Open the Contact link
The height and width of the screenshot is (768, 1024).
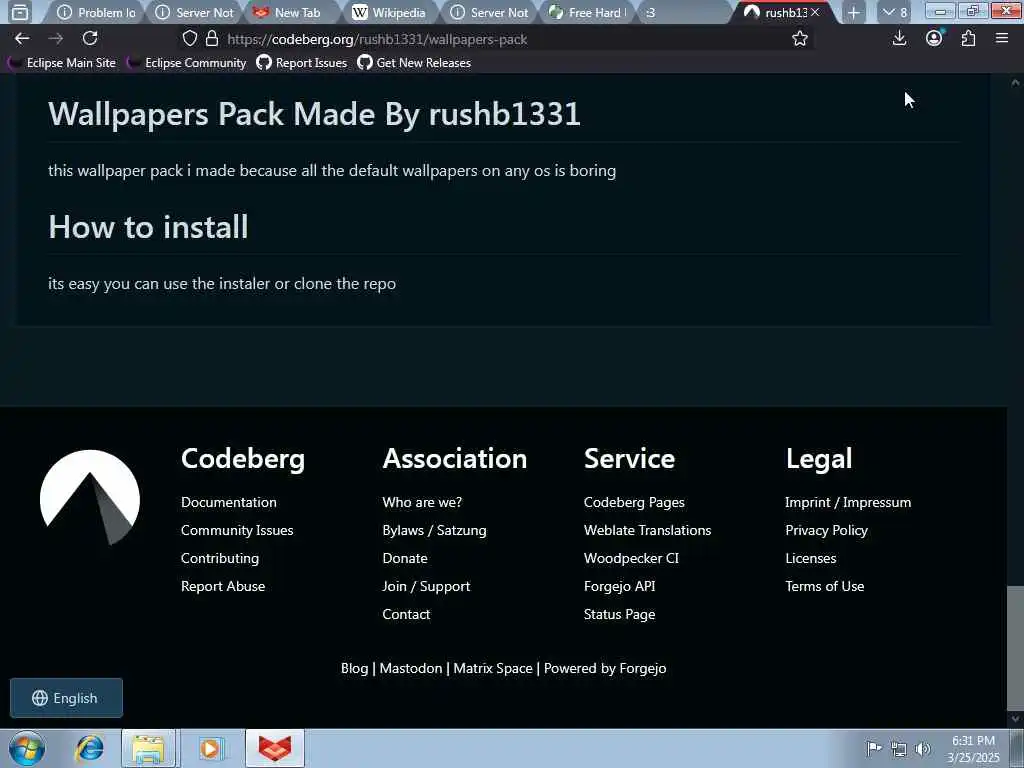[x=406, y=615]
